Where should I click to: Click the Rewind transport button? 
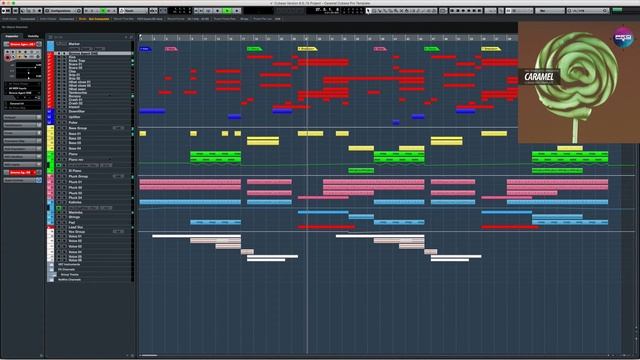coord(196,11)
